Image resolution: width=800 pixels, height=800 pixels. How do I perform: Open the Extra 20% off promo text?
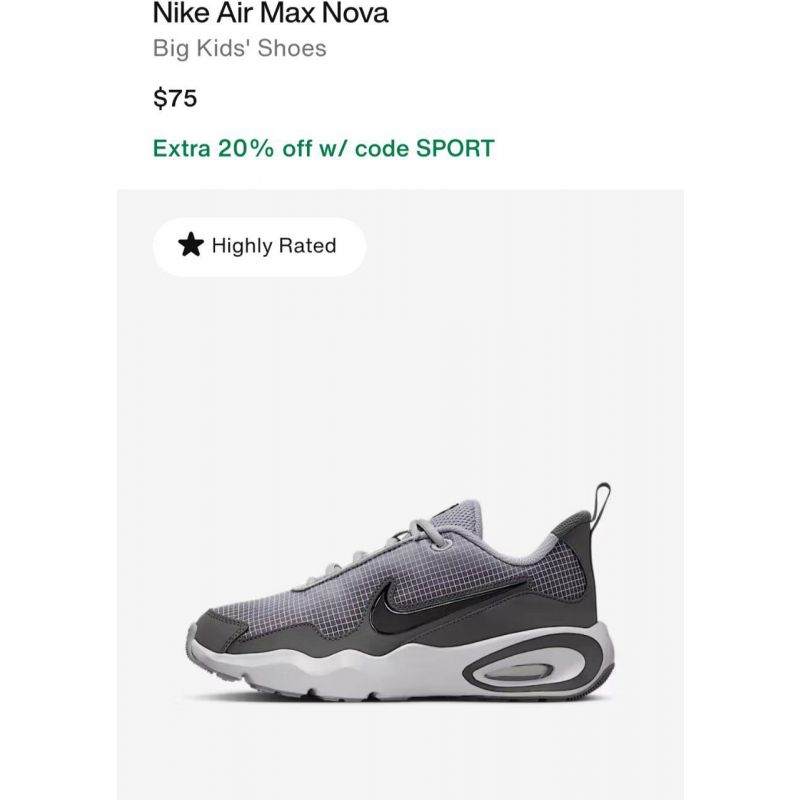[x=323, y=148]
